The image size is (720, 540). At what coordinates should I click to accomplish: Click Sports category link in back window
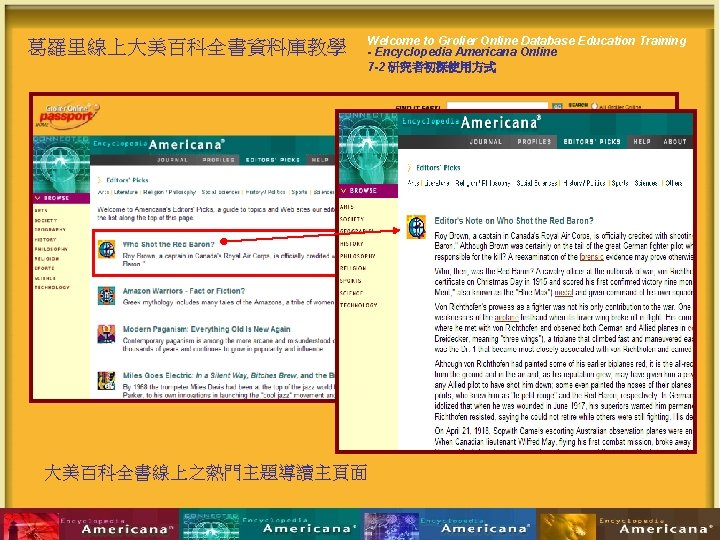click(x=299, y=192)
